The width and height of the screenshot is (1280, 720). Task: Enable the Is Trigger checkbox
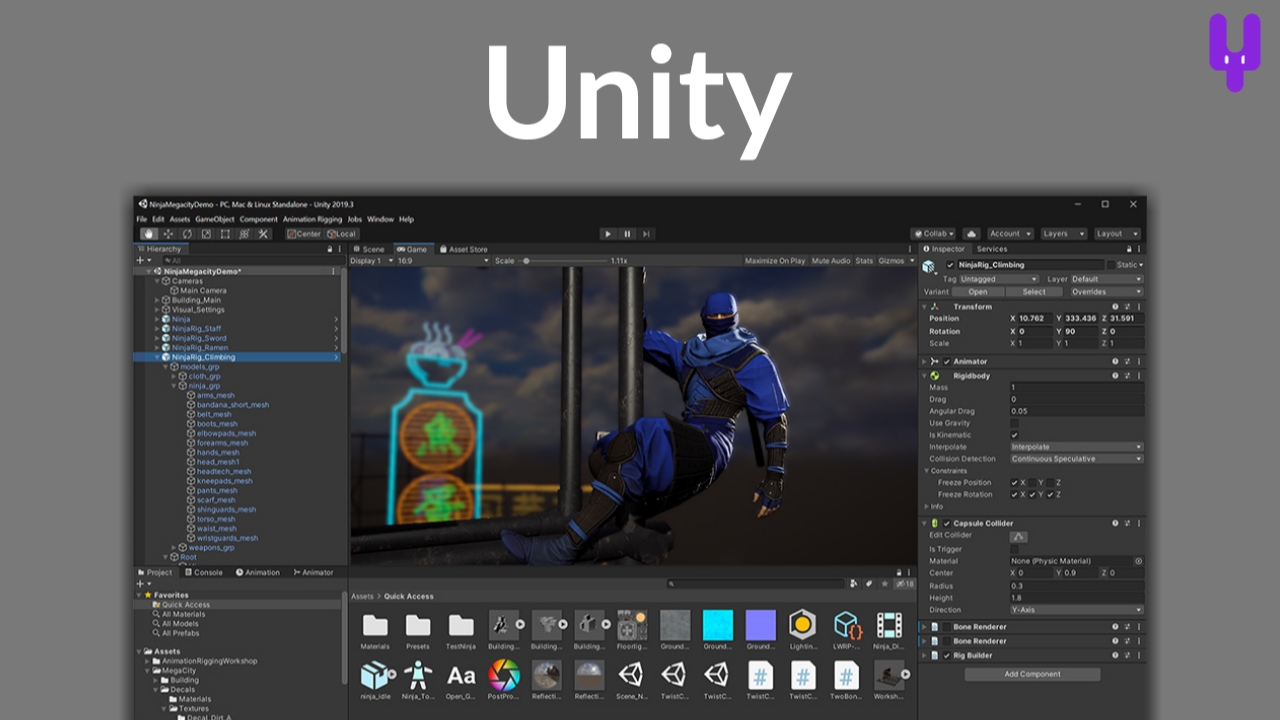(1015, 549)
